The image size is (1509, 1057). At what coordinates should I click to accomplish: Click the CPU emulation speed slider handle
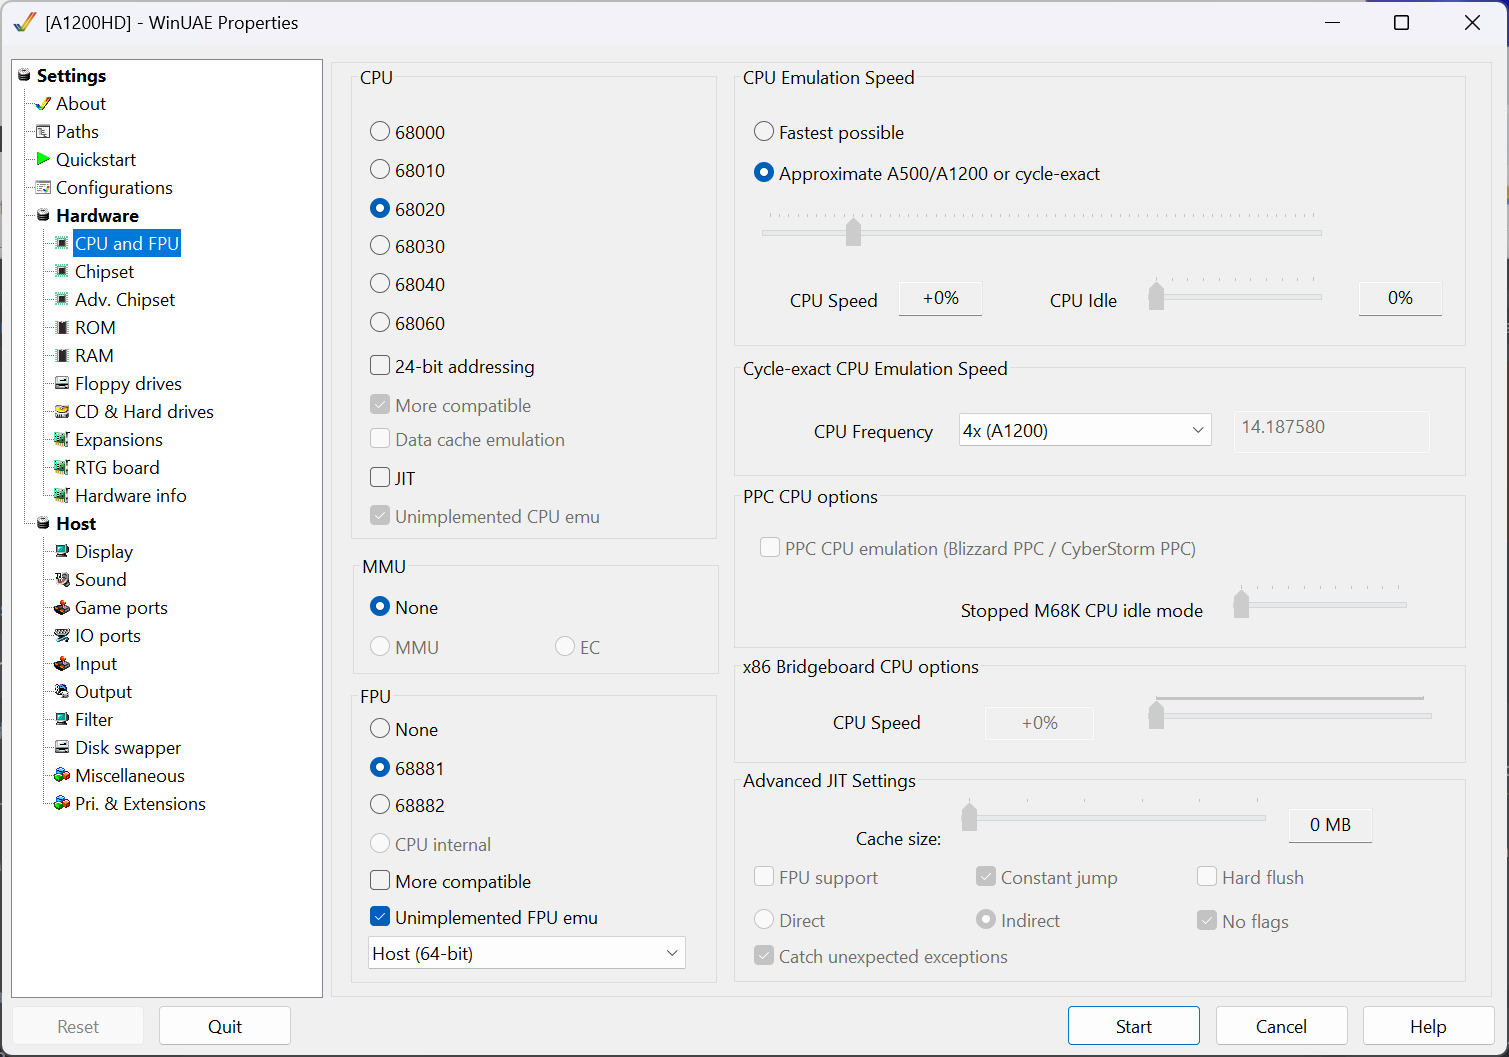click(x=853, y=232)
